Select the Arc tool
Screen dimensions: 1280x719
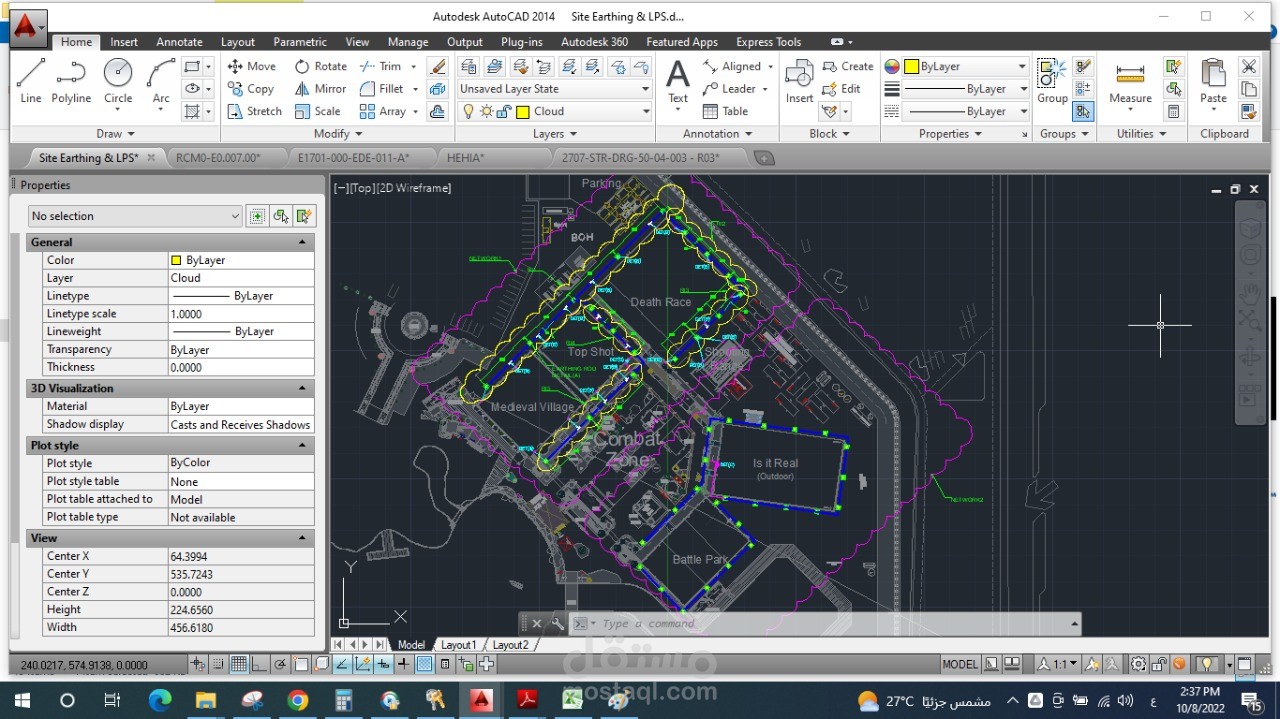(161, 81)
